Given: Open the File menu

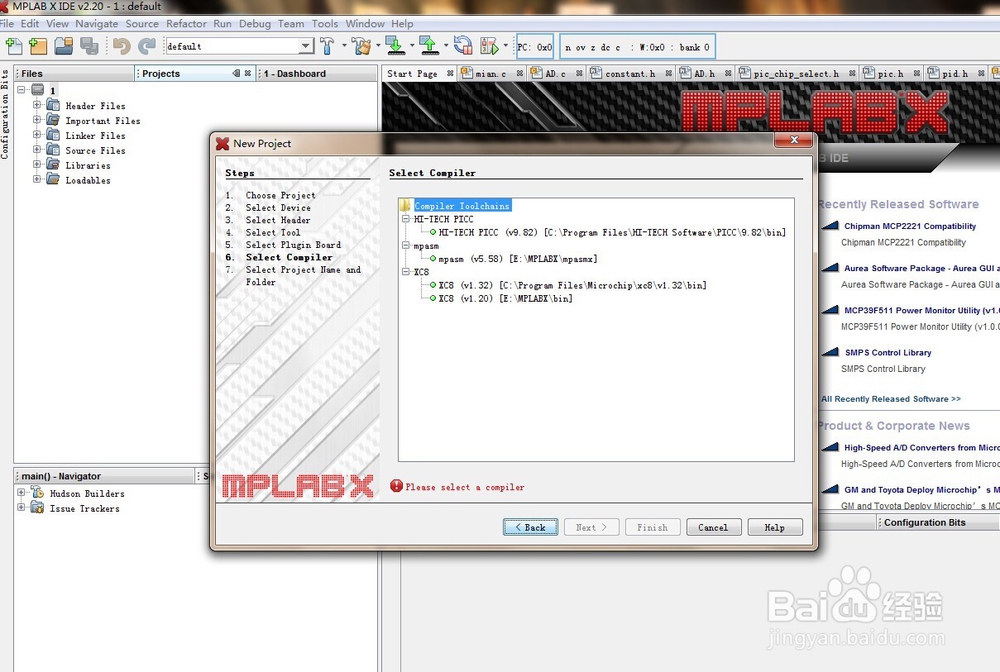Looking at the screenshot, I should tap(6, 24).
